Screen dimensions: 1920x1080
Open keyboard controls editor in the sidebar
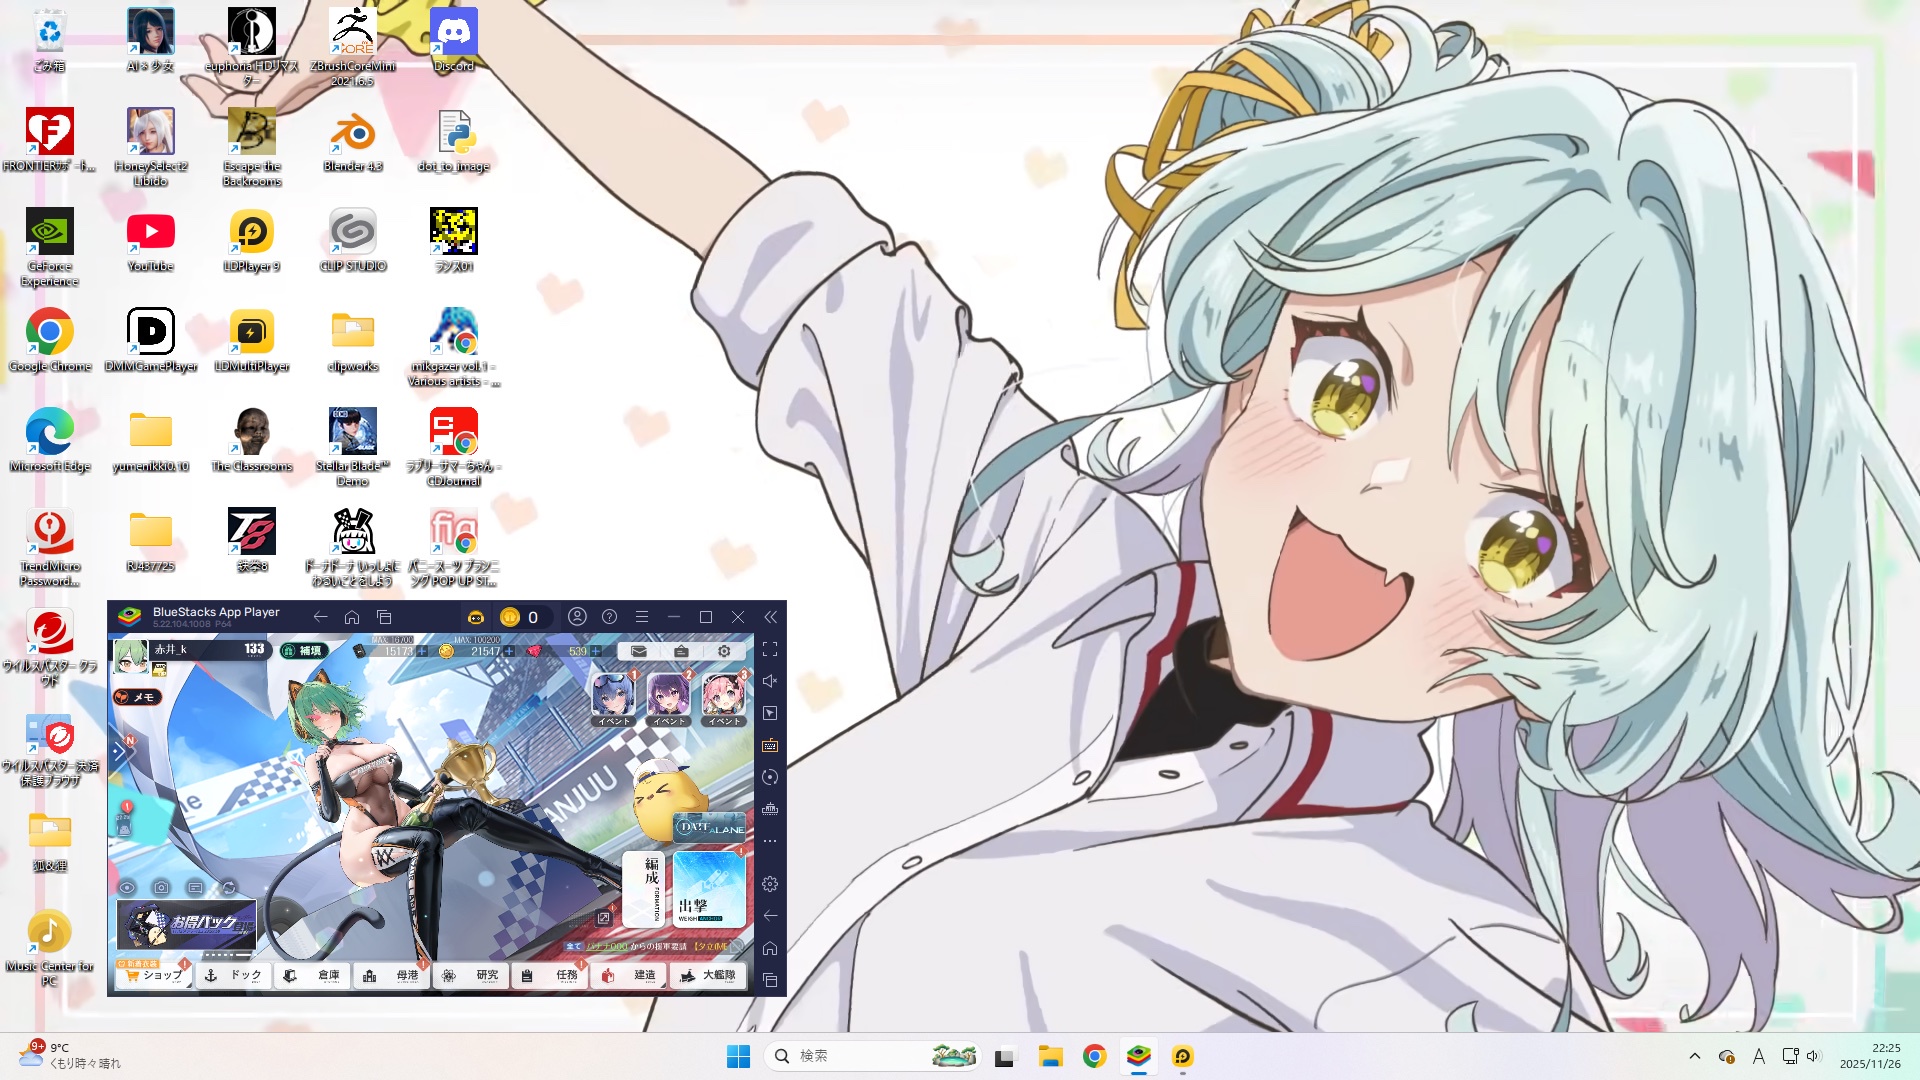[770, 745]
